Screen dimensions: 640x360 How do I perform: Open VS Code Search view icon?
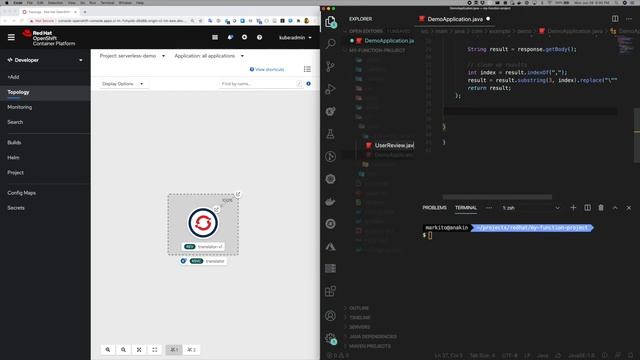coord(331,44)
